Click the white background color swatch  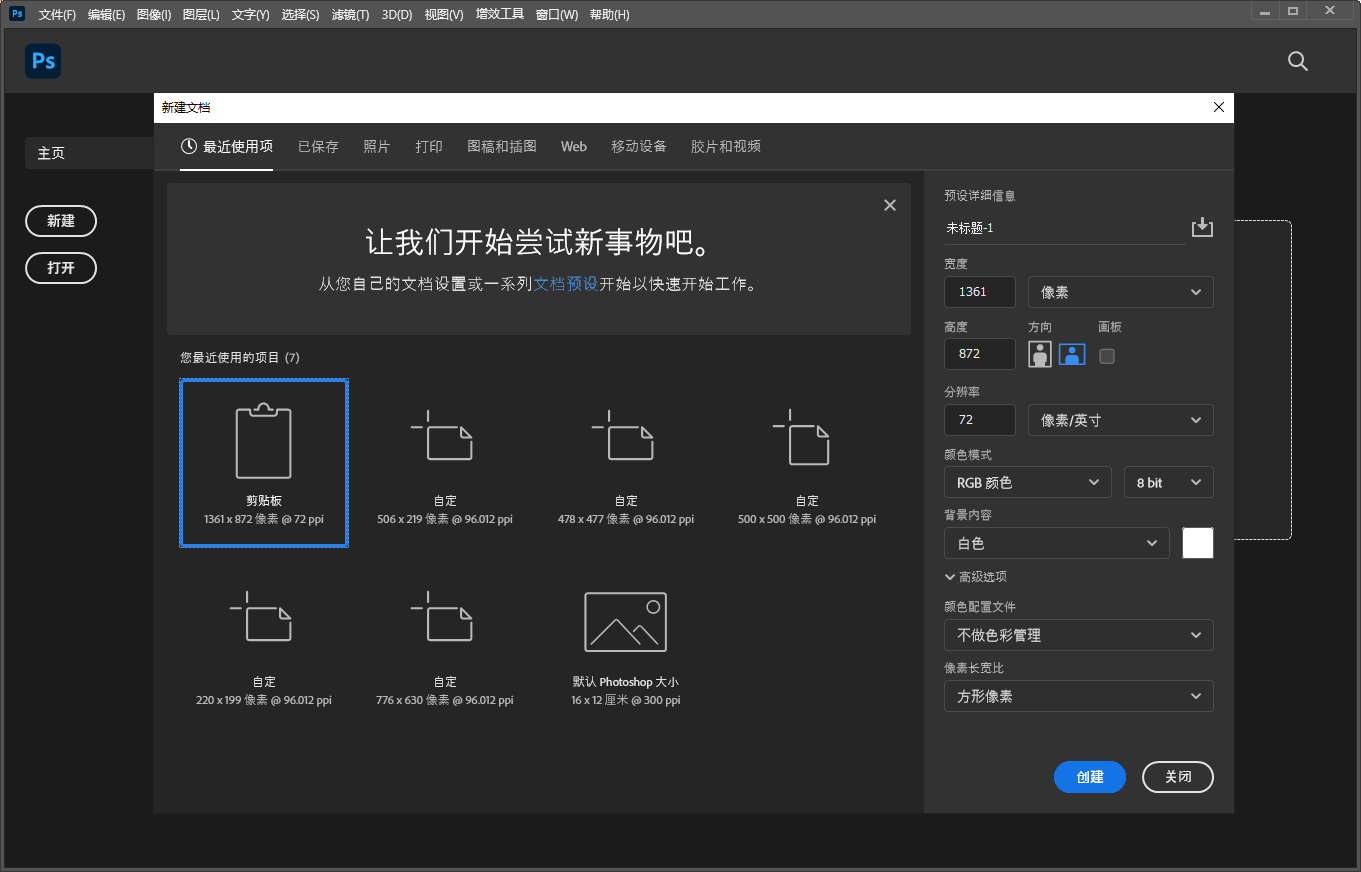coord(1197,543)
